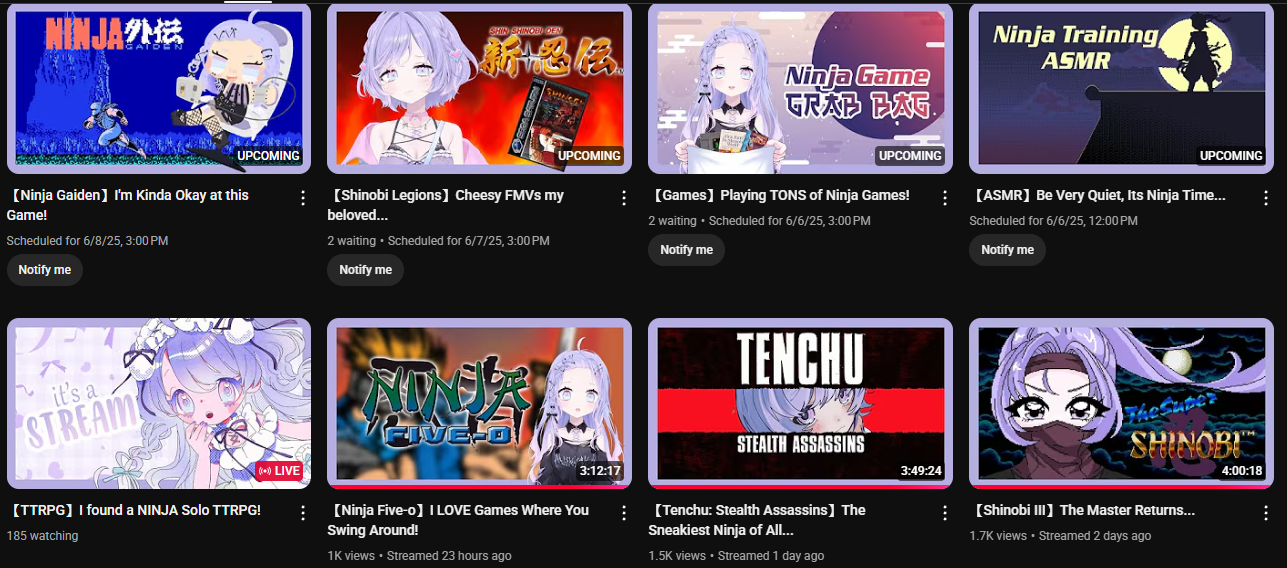Open three-dot menu for Shinobi III video
Screen dimensions: 1287x568
point(1266,513)
